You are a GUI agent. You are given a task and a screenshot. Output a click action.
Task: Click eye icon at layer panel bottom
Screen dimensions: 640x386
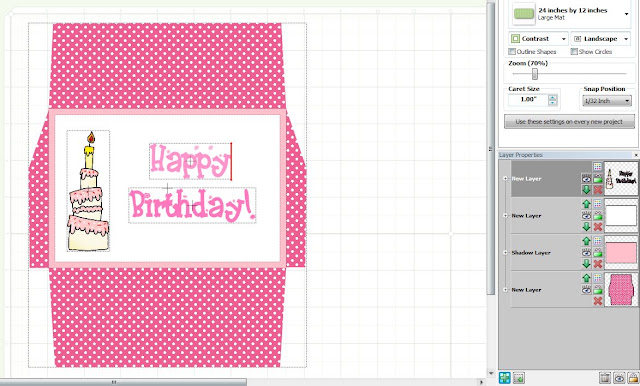[619, 378]
